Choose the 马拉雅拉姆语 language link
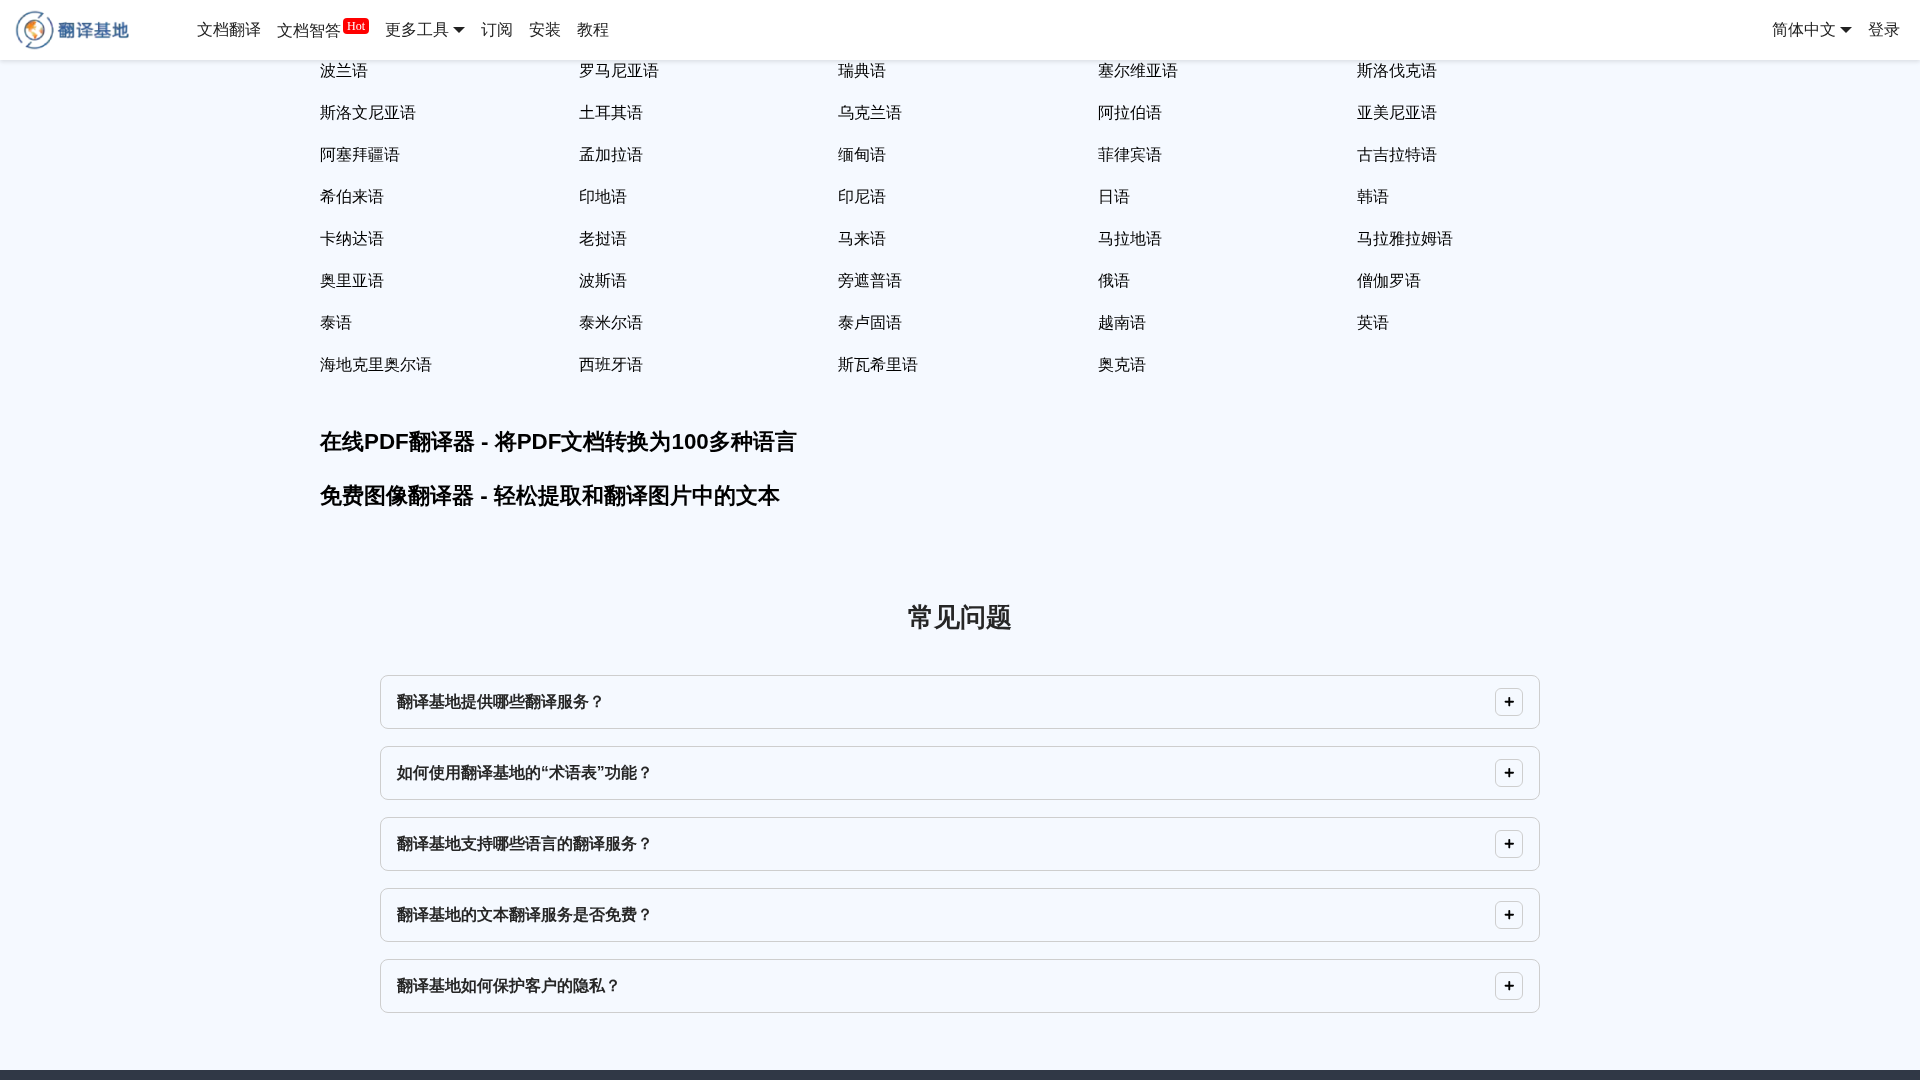Viewport: 1920px width, 1080px height. 1404,239
